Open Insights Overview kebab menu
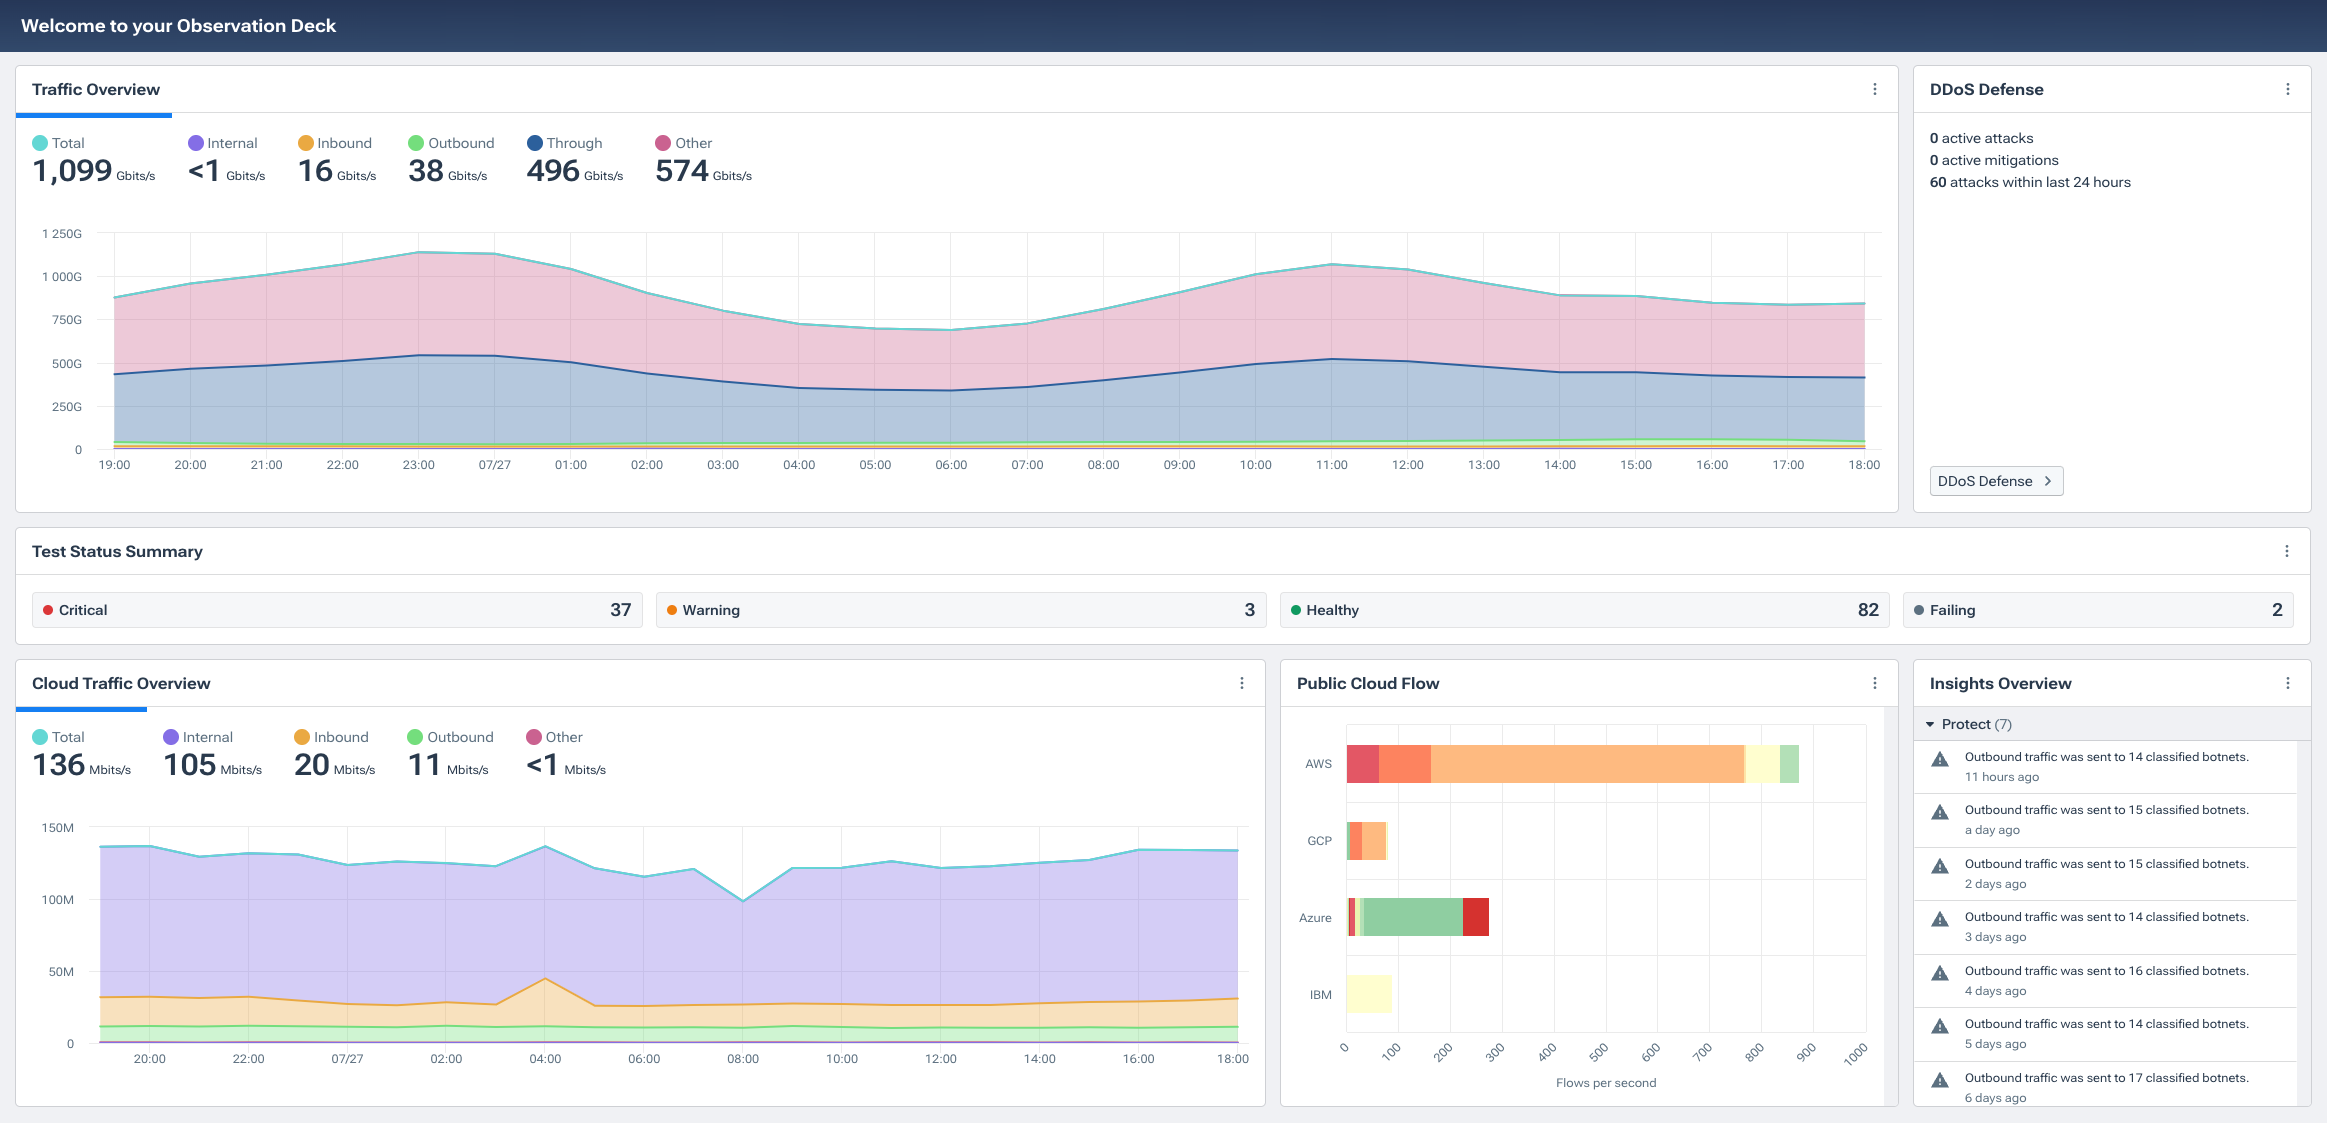This screenshot has height=1123, width=2327. [x=2287, y=683]
